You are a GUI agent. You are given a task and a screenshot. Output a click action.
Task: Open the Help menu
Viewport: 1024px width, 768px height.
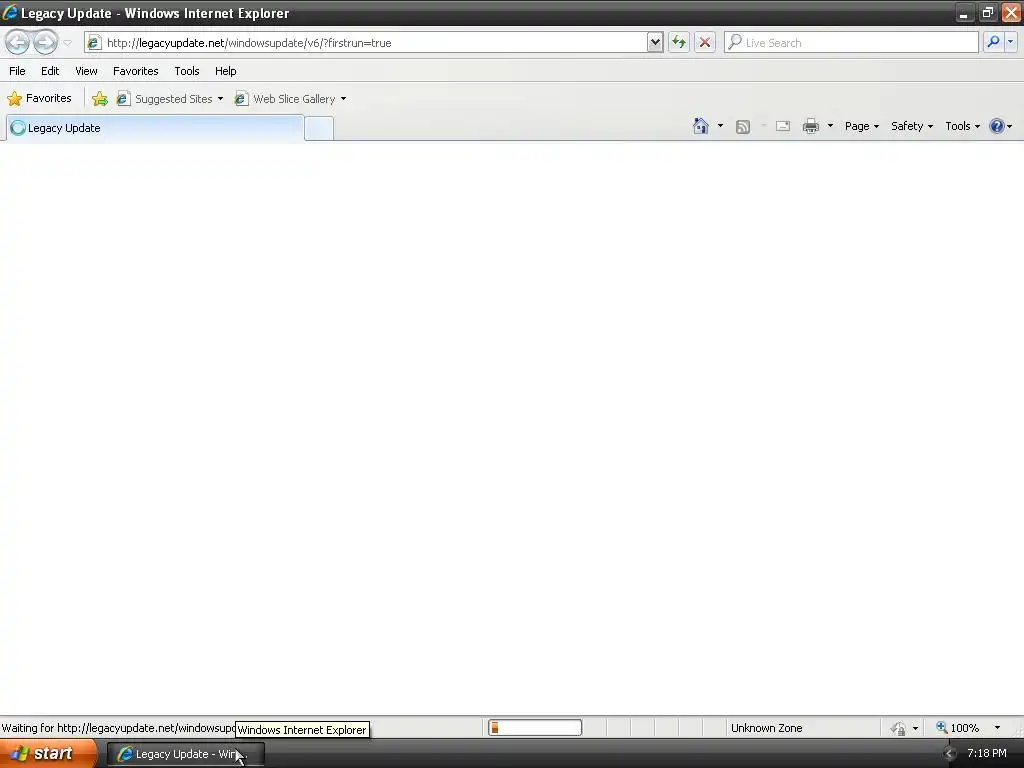(x=225, y=71)
